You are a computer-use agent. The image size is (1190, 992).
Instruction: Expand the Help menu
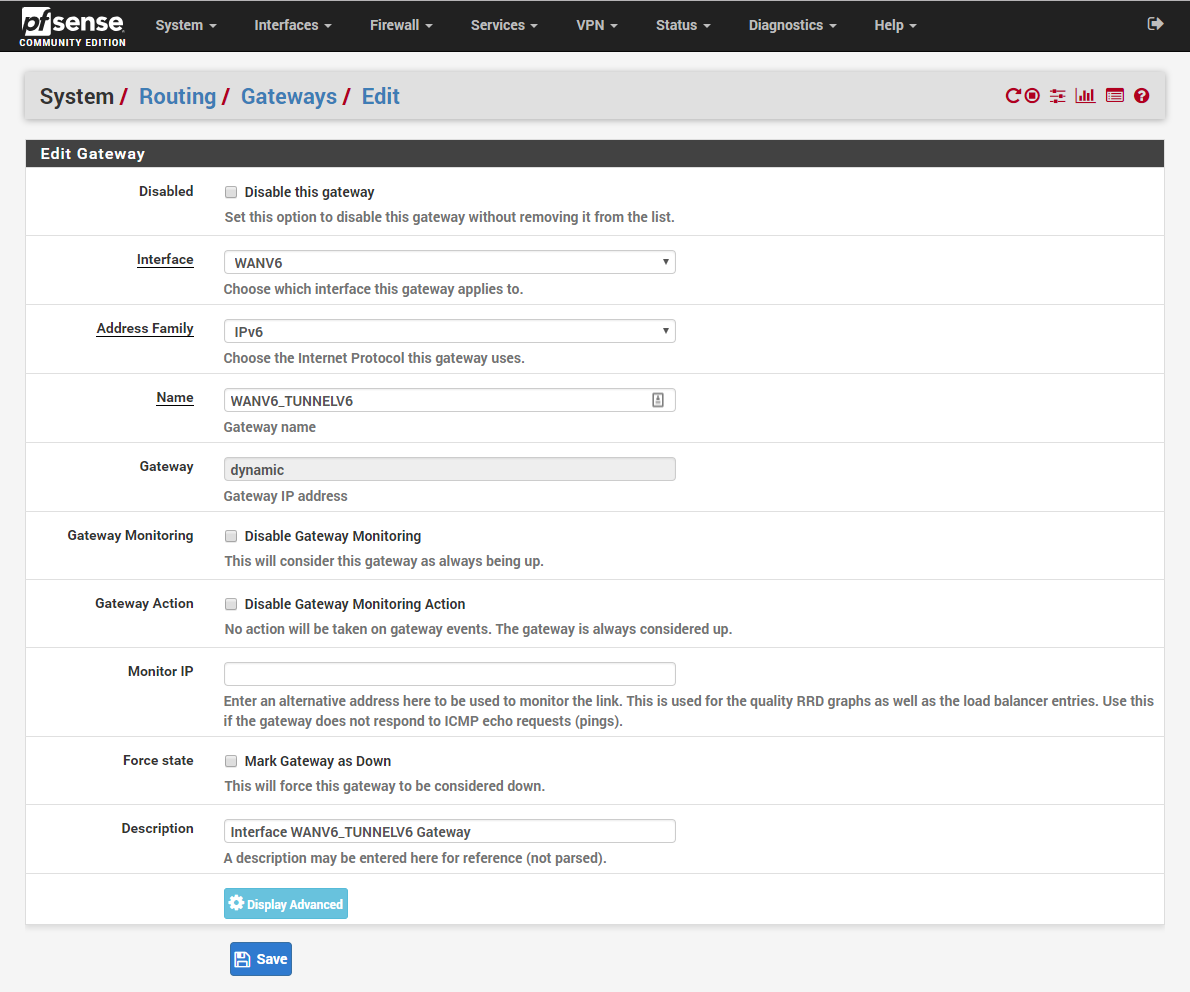click(x=896, y=25)
